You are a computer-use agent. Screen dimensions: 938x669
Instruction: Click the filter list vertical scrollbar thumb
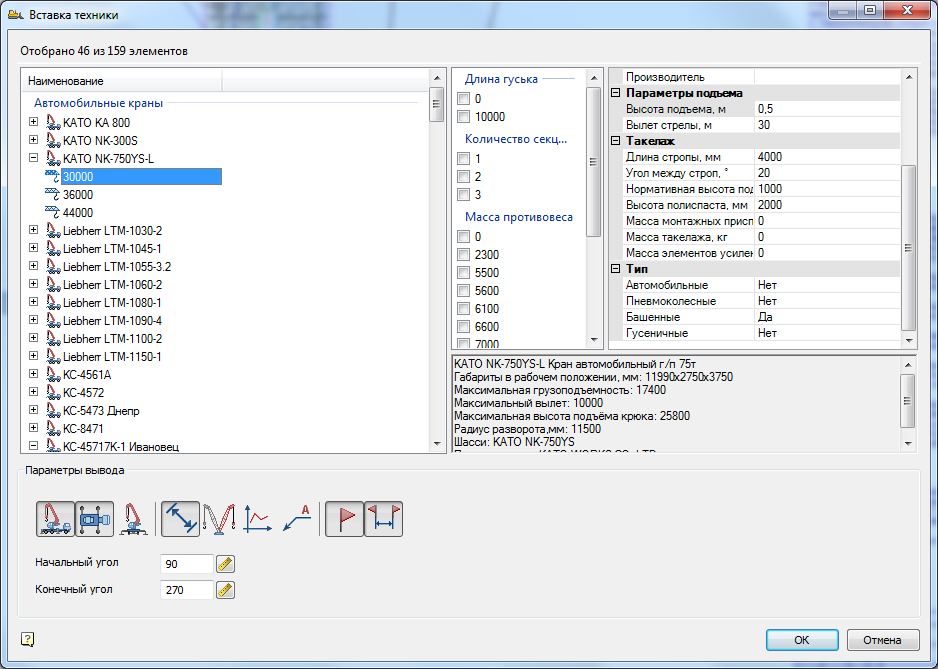coord(593,162)
